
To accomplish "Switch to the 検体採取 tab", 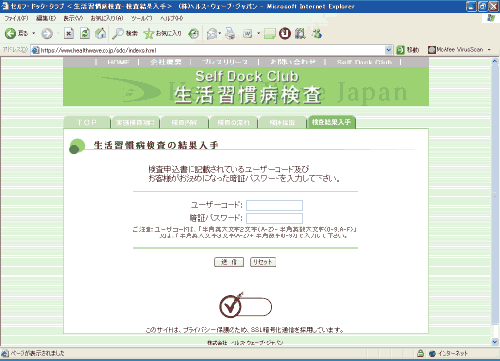I will pos(282,122).
